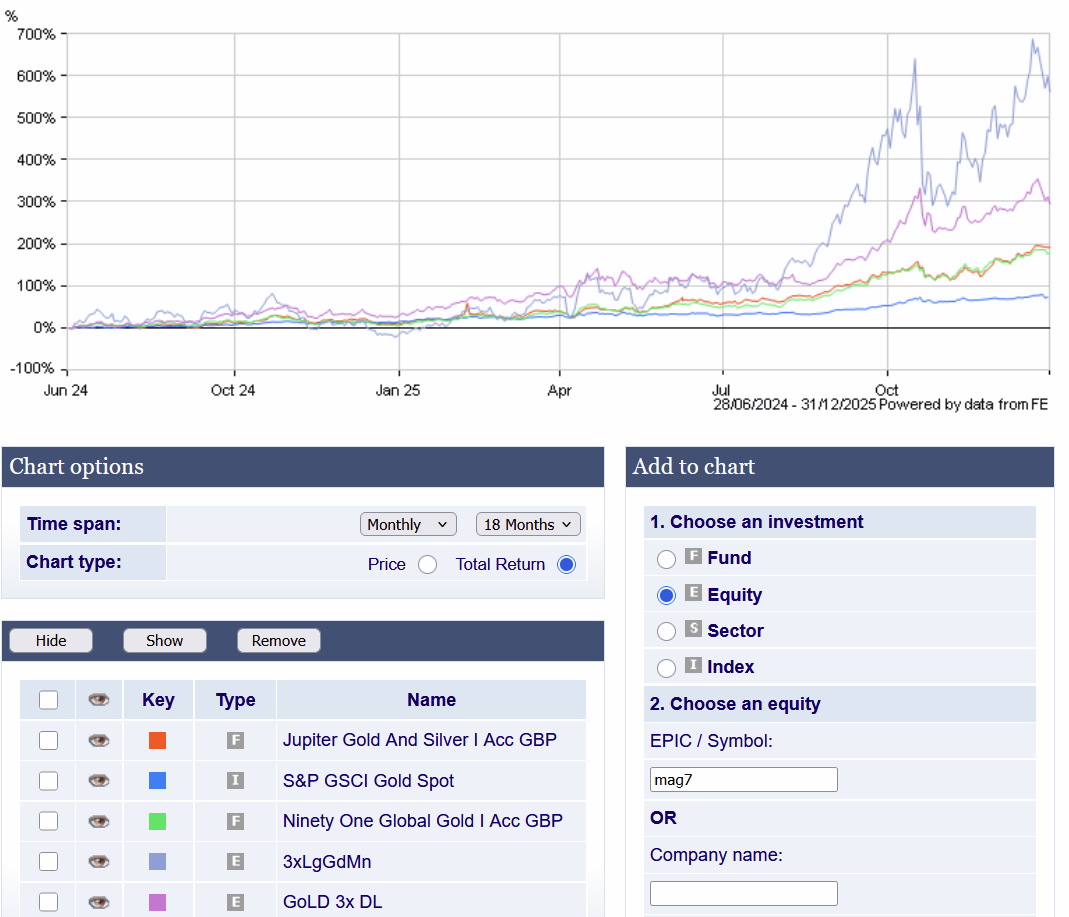This screenshot has width=1069, height=917.
Task: Click the equity type icon for GoLD 3x DL
Action: (x=235, y=902)
